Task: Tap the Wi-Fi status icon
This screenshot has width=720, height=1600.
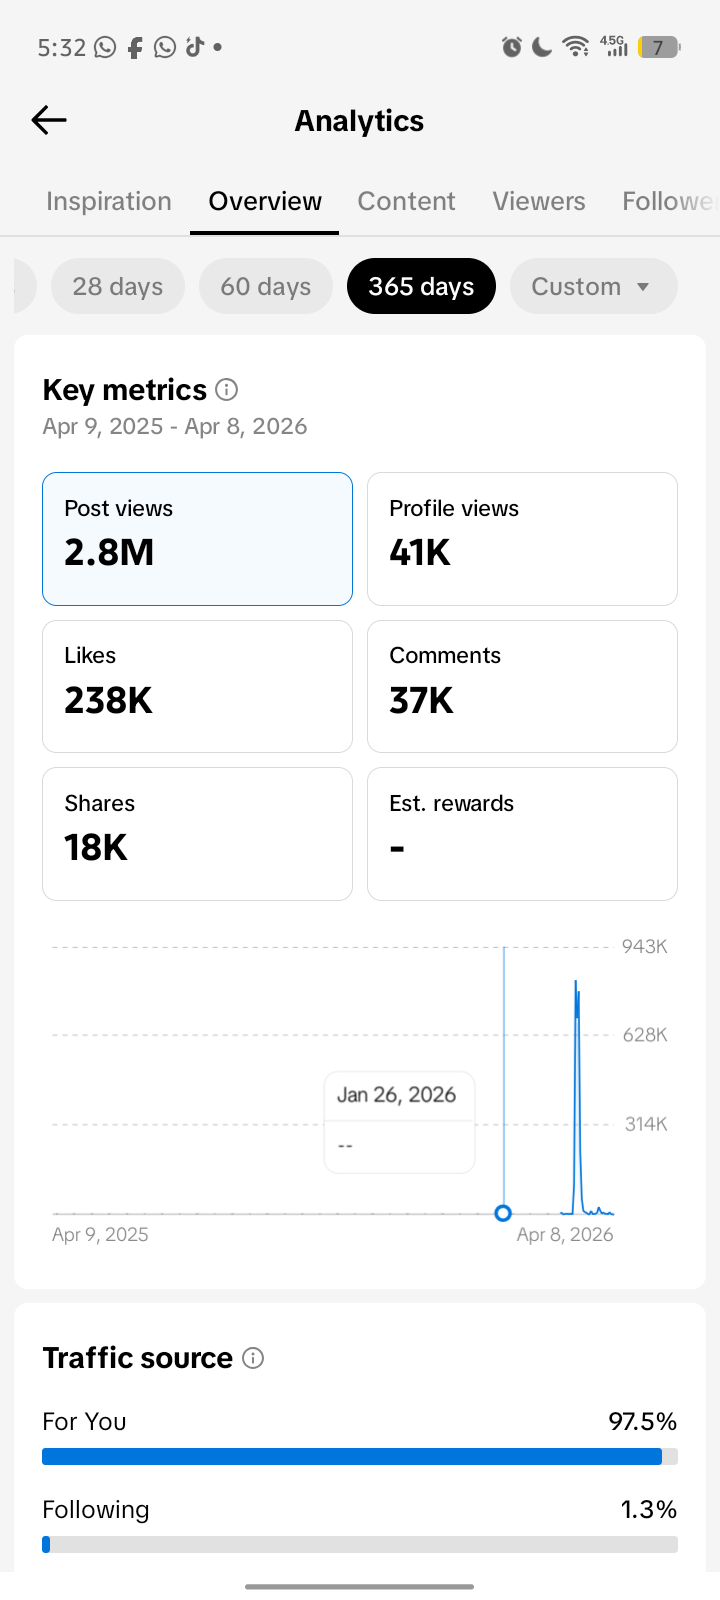Action: coord(575,47)
